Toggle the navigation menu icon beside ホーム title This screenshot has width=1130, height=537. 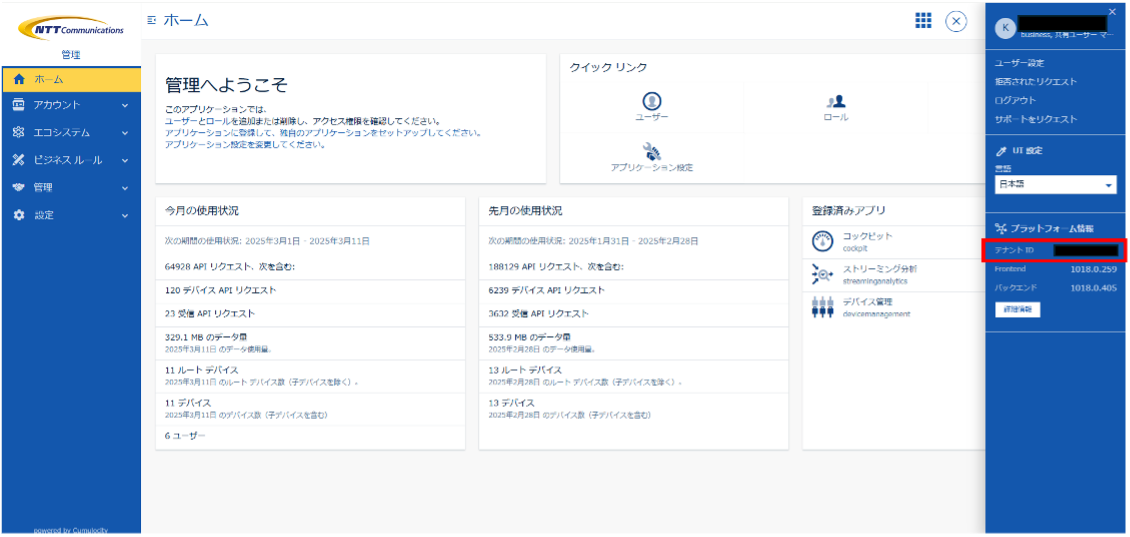(x=151, y=20)
